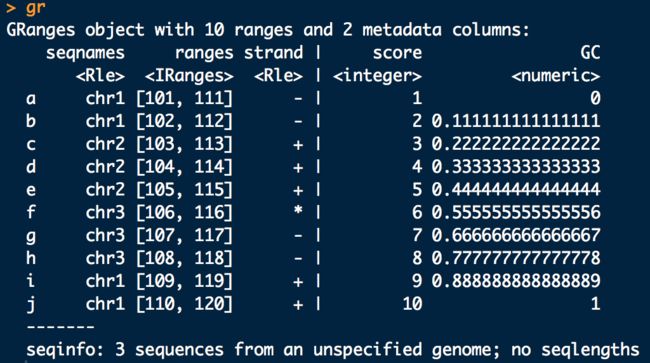
Task: Click the <integer> type label
Action: click(x=377, y=76)
